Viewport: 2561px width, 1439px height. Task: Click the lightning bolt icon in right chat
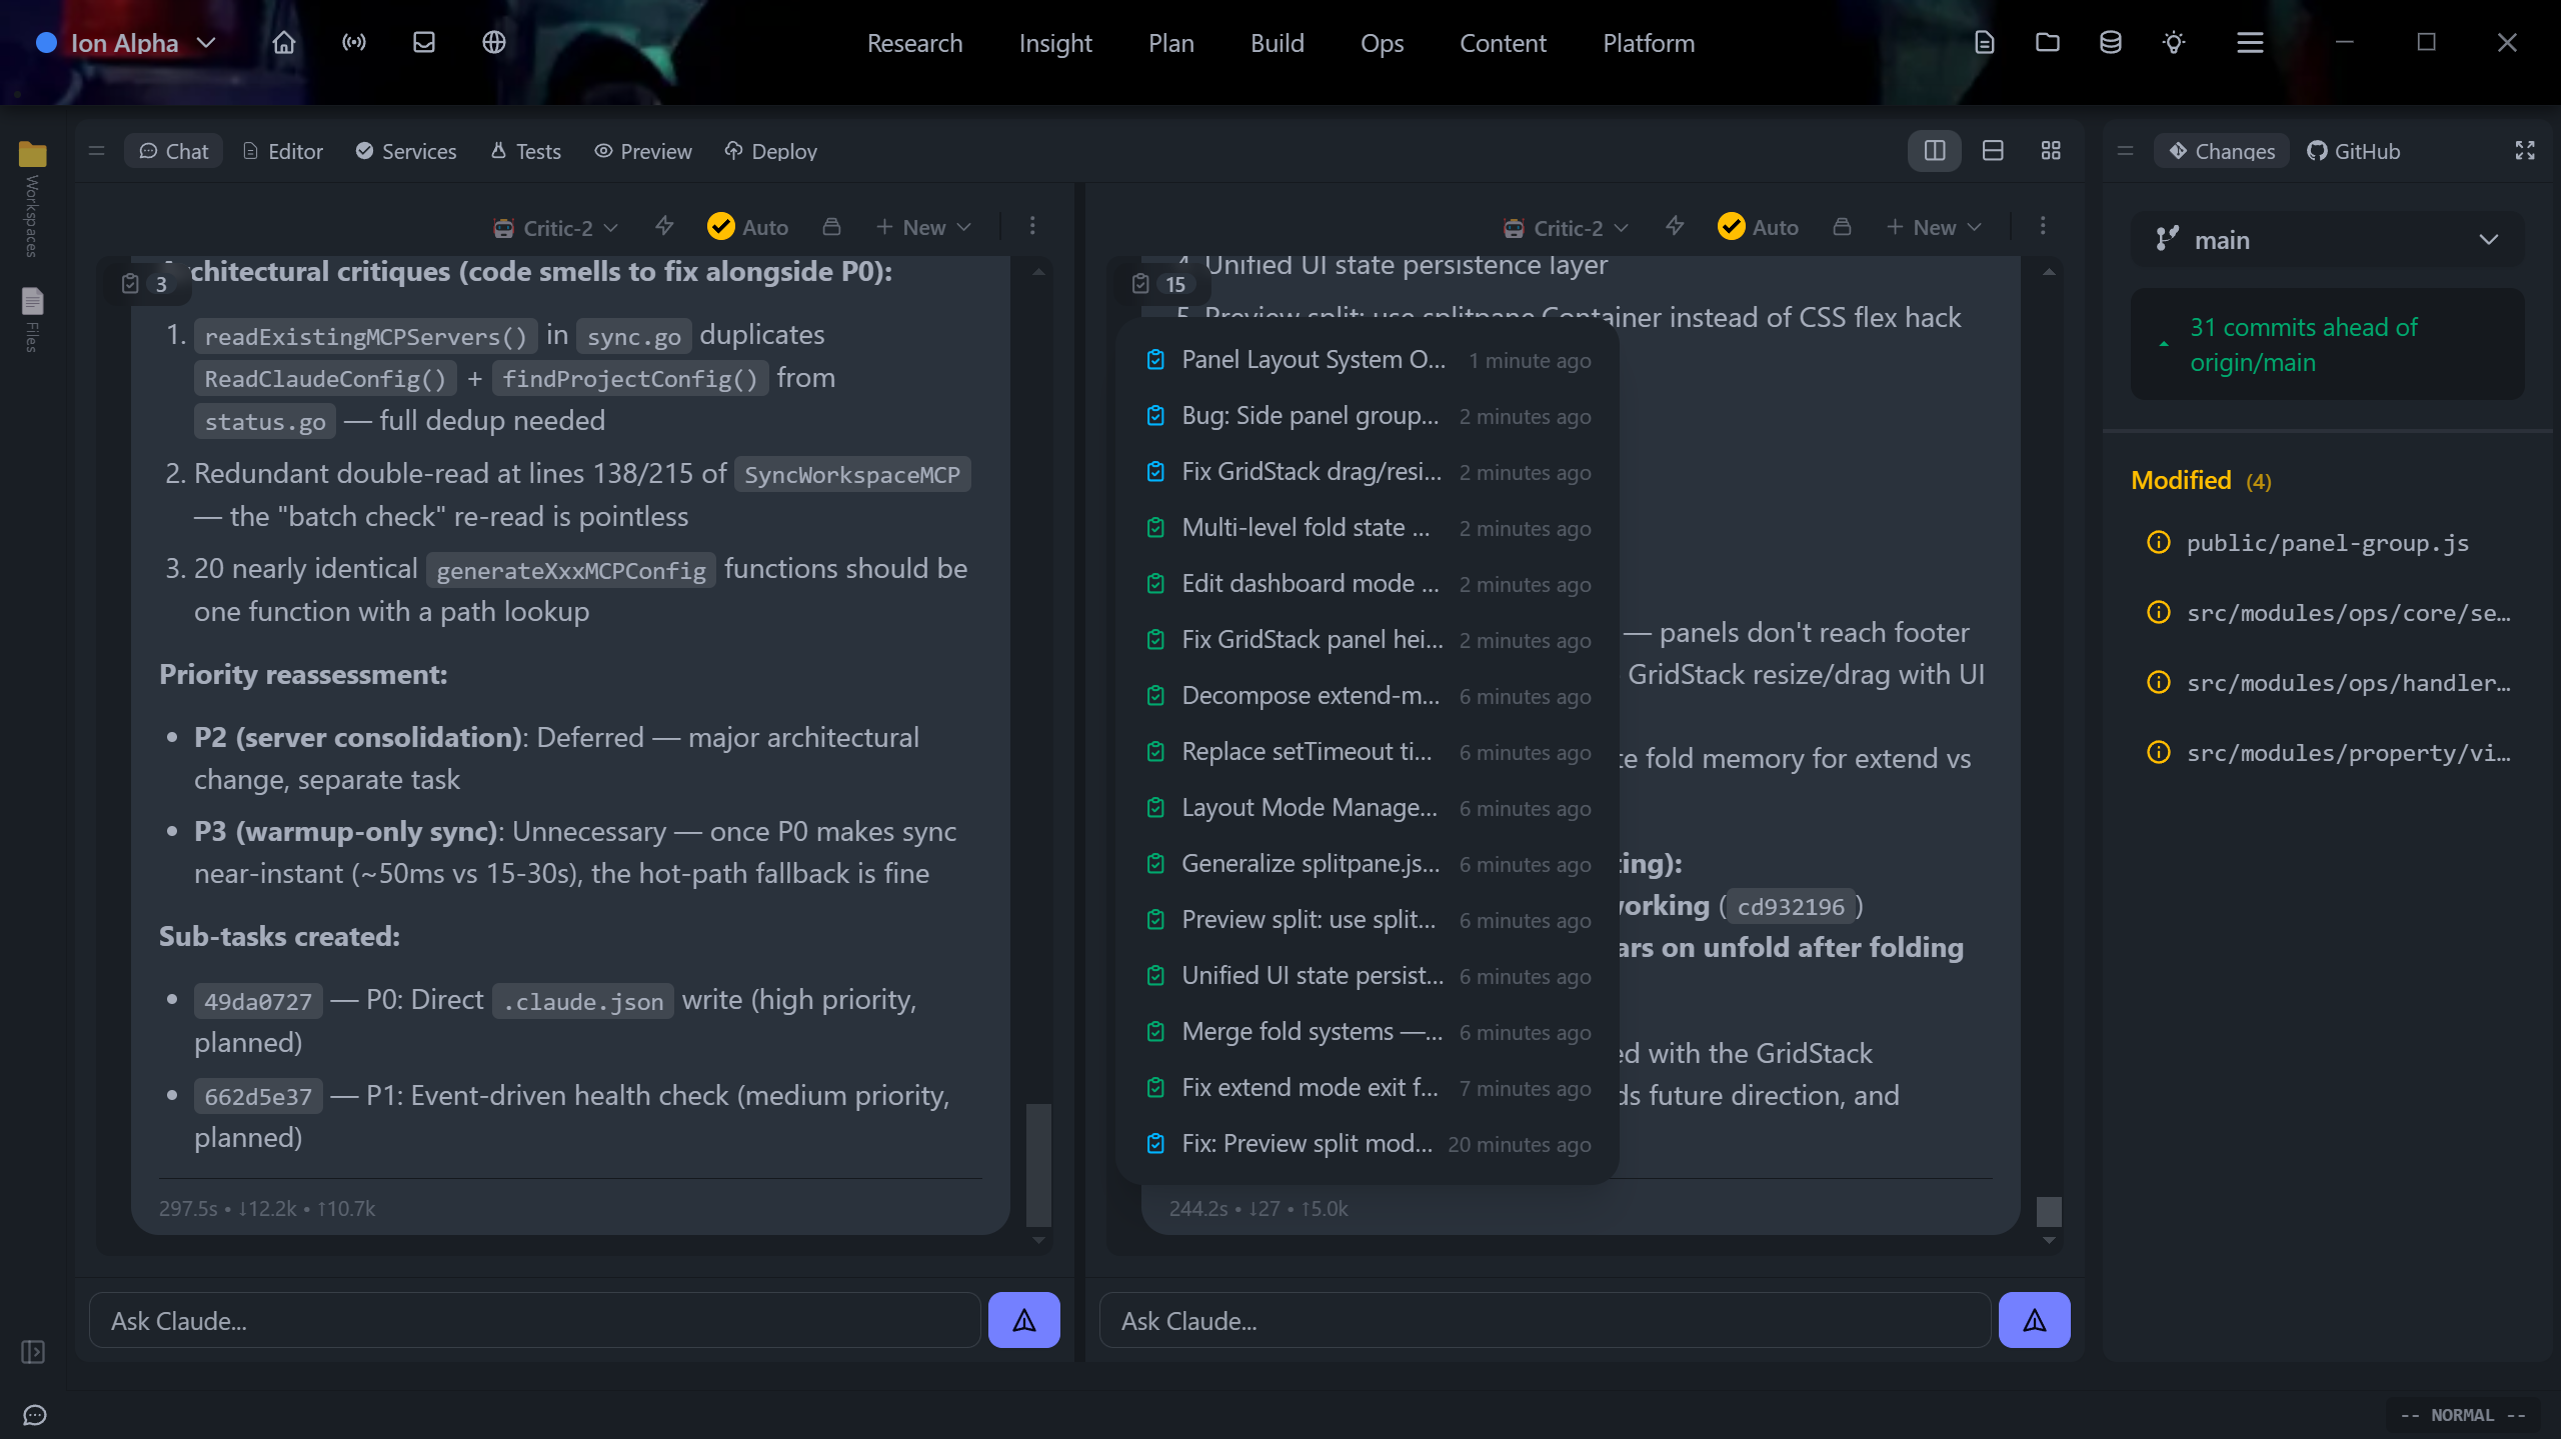point(1675,227)
